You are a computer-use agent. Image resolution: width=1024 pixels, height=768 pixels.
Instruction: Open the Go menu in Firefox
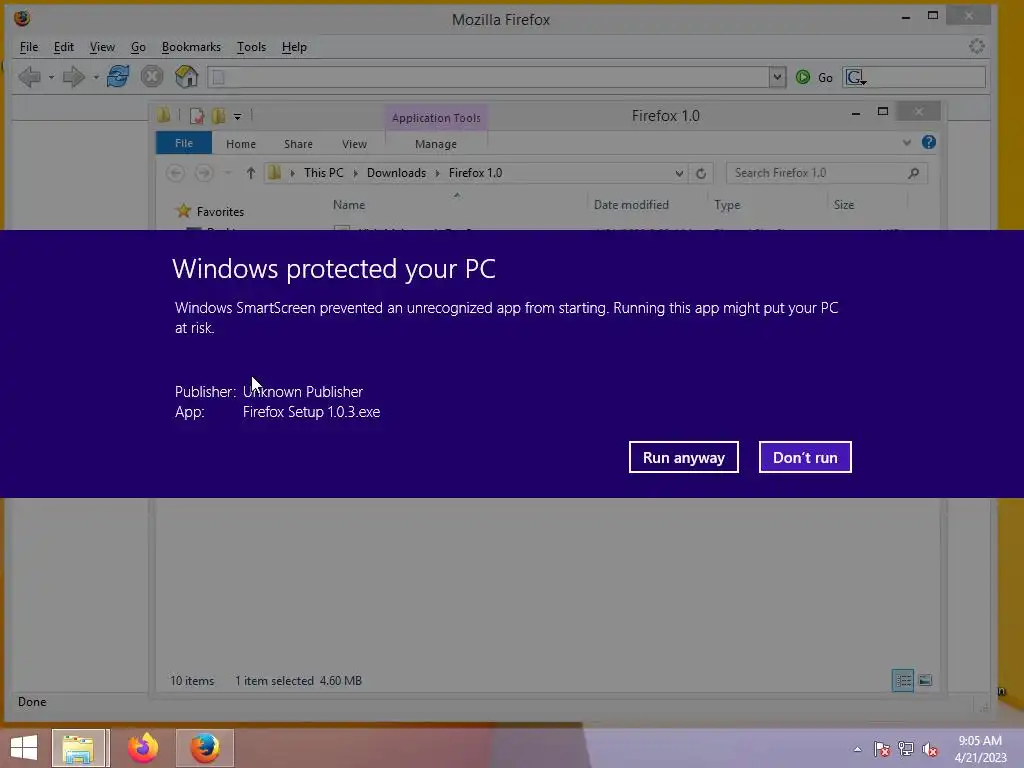(138, 47)
